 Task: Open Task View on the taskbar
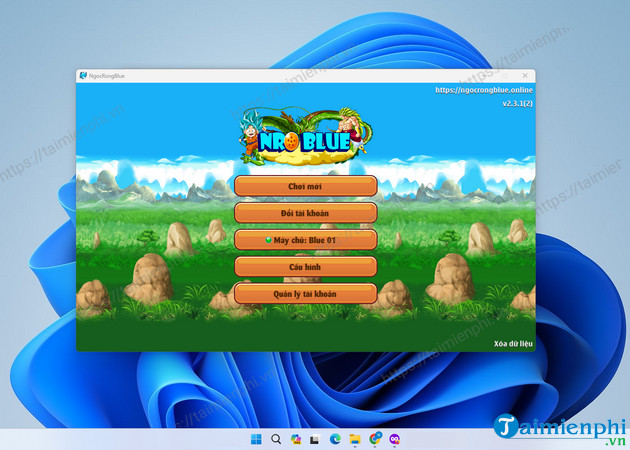pos(315,439)
